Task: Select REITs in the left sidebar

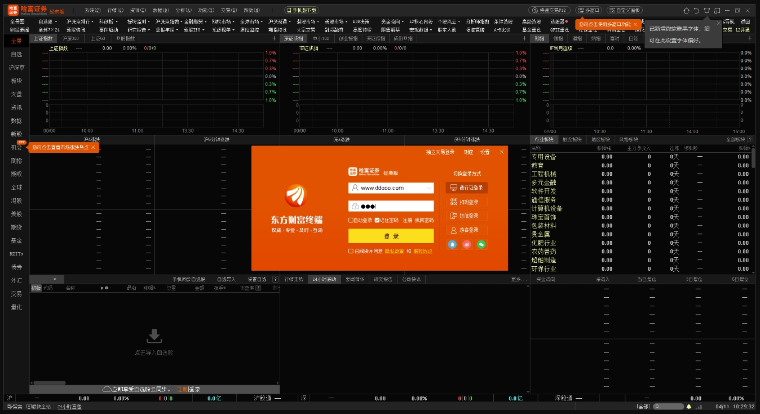Action: coord(16,254)
